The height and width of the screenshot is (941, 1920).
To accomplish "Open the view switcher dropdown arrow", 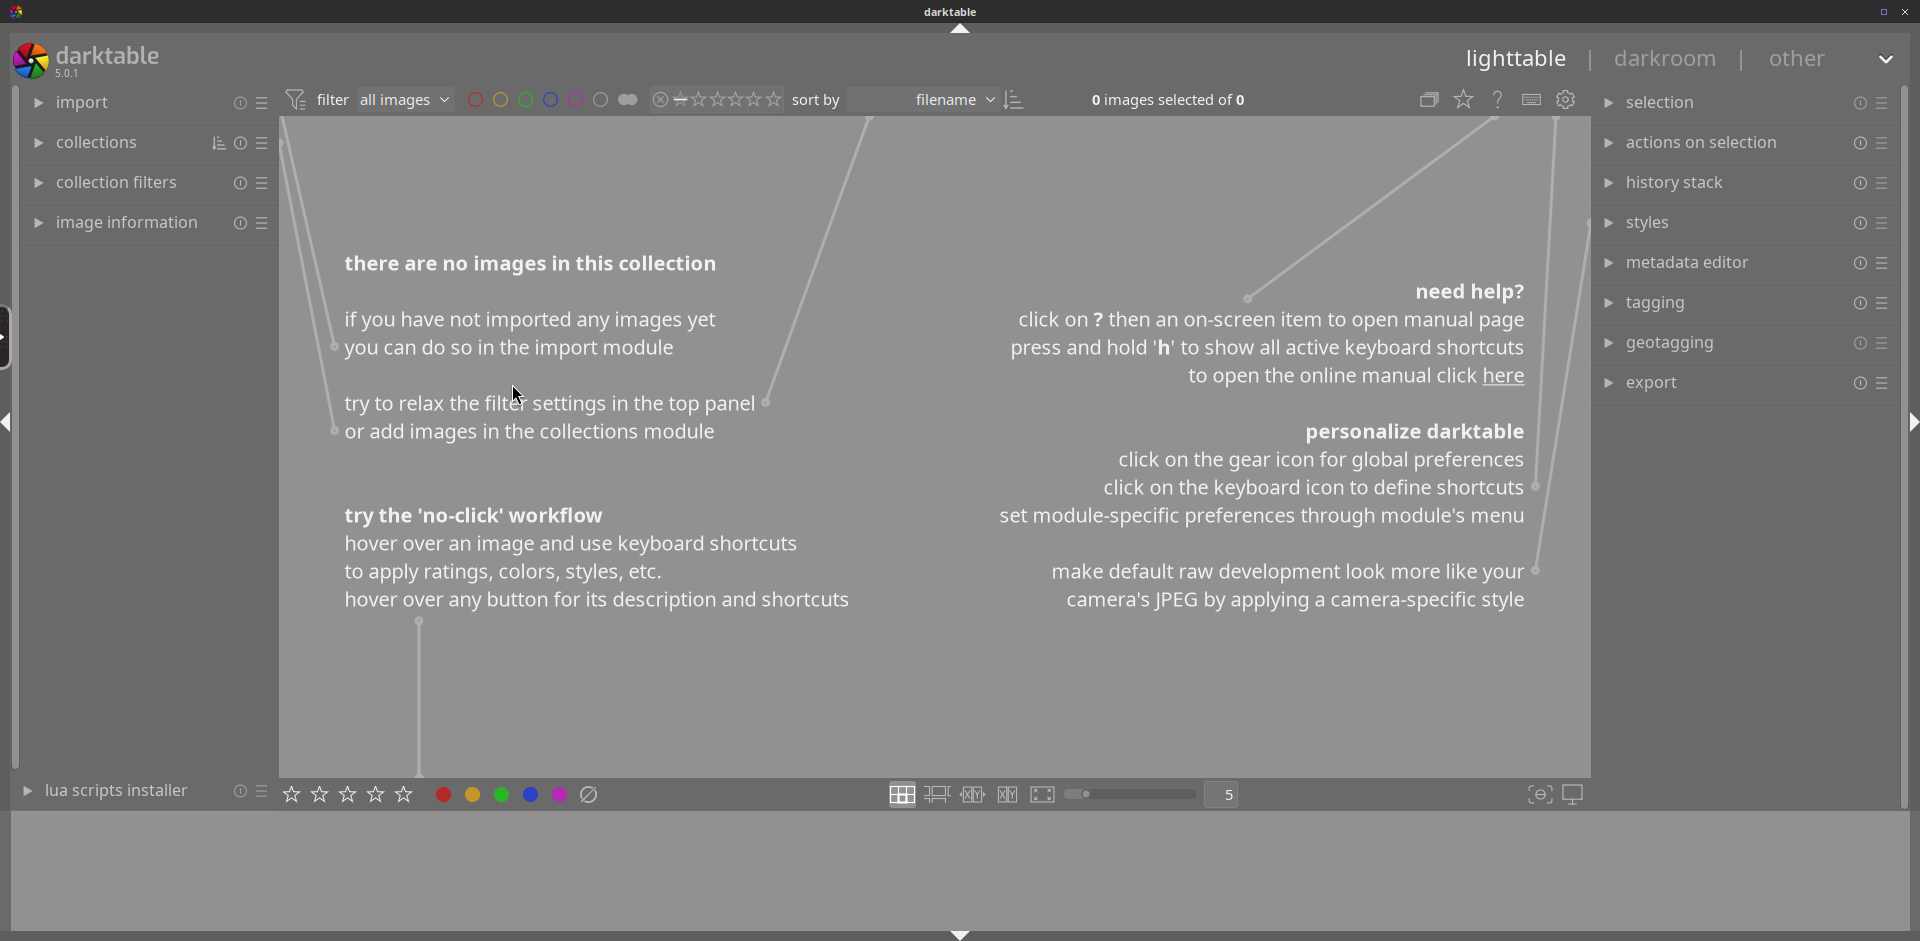I will pyautogui.click(x=1886, y=59).
